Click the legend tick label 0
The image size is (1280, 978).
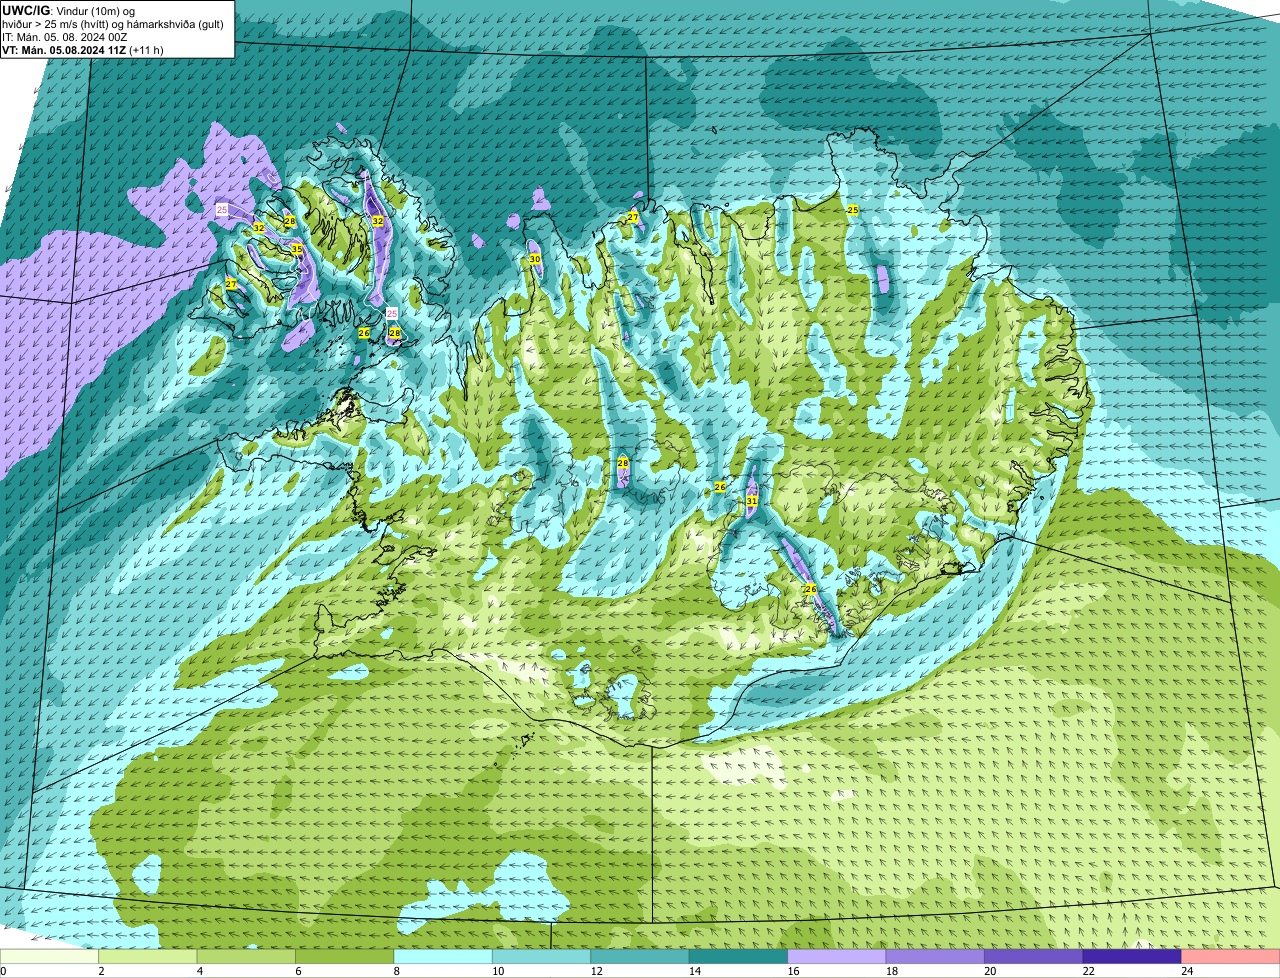click(3, 970)
